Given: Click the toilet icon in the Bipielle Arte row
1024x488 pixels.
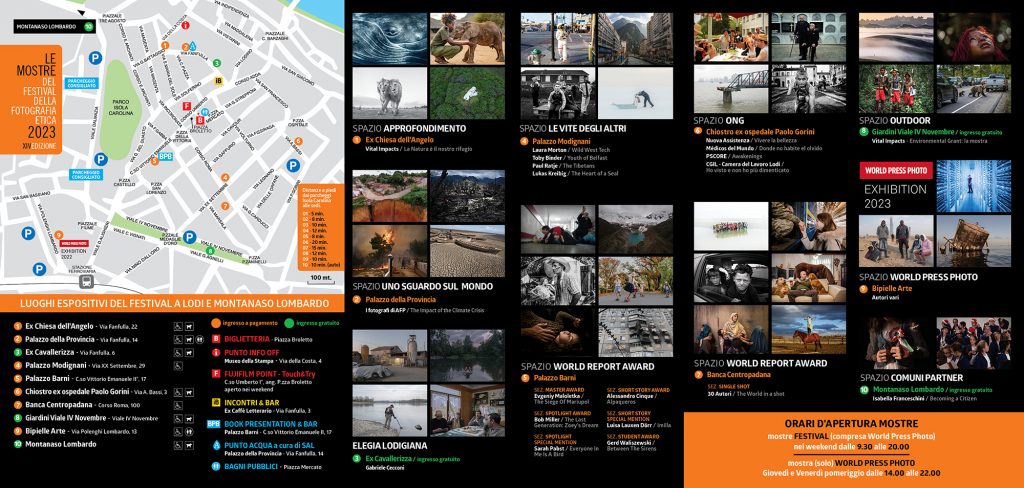Looking at the screenshot, I should [189, 431].
